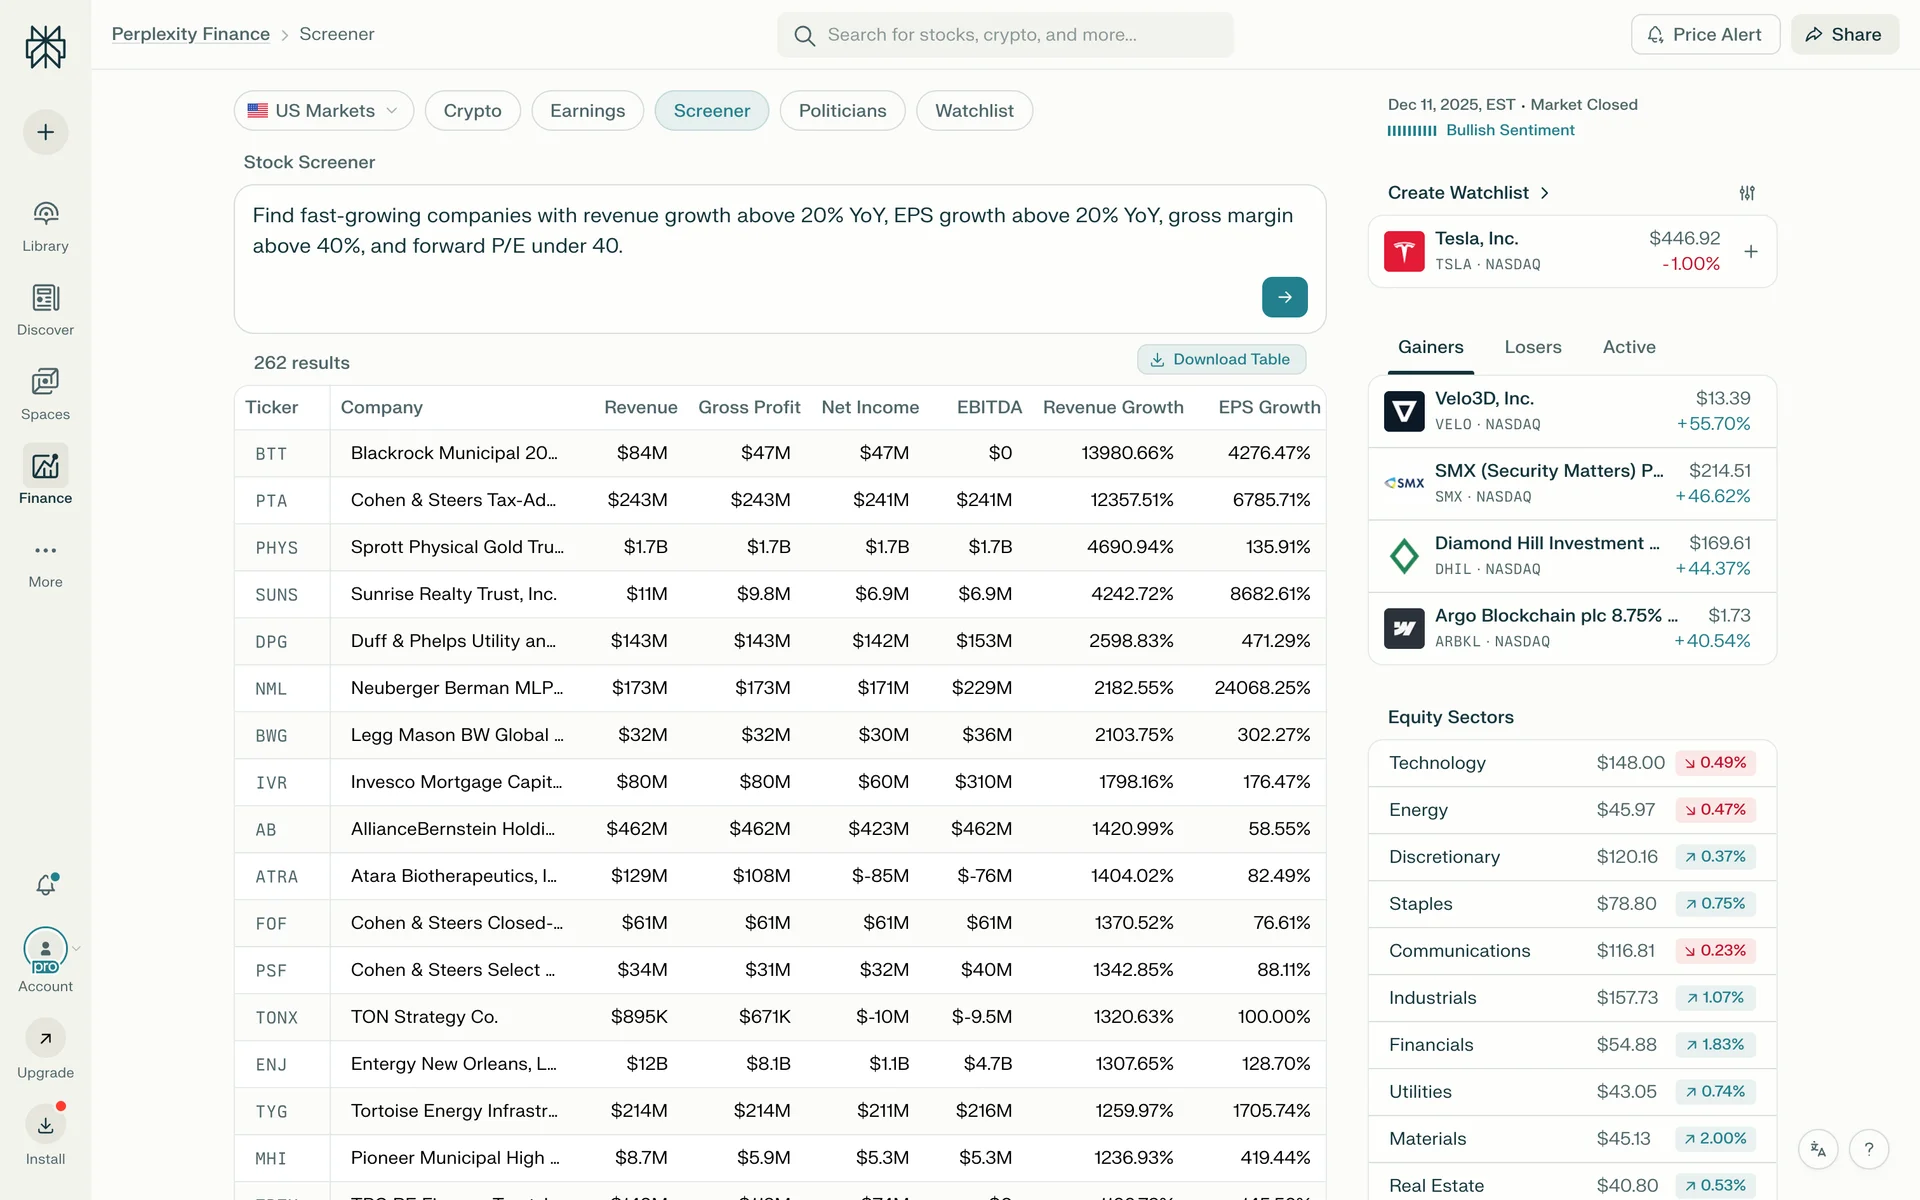Open the US Markets dropdown
The image size is (1920, 1200).
[x=322, y=111]
